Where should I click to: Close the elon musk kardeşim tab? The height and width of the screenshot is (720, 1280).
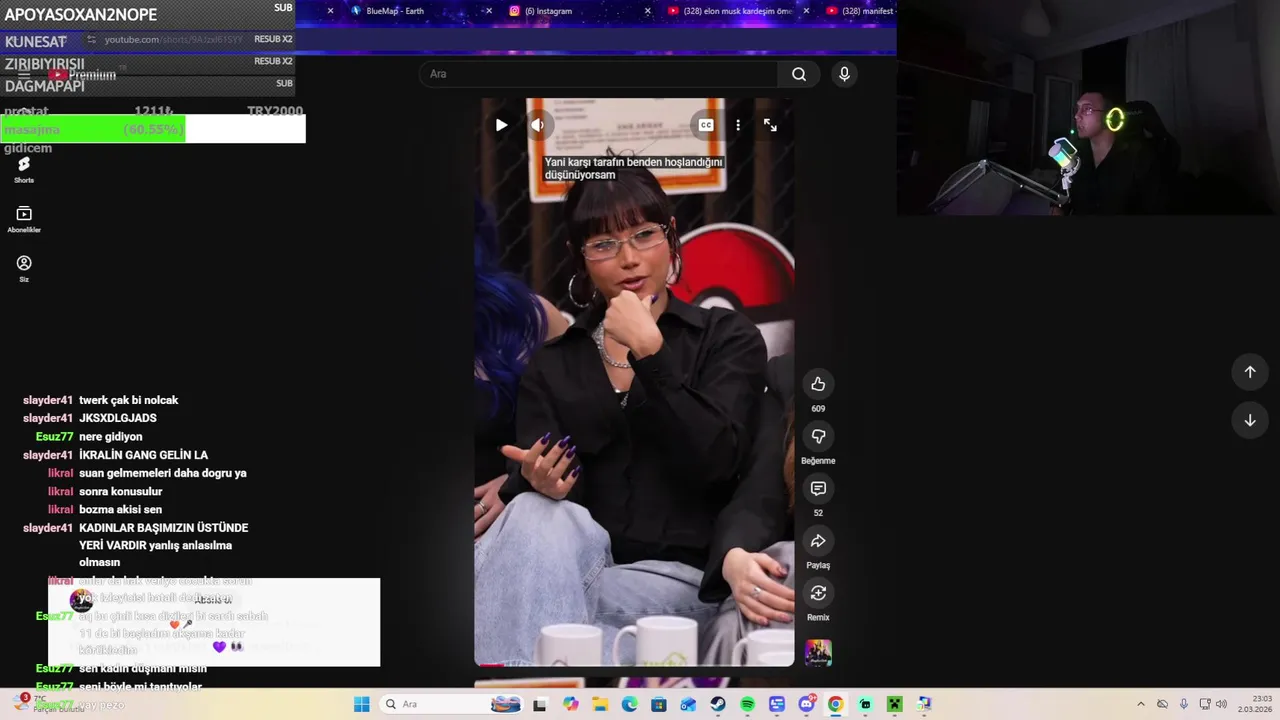807,11
